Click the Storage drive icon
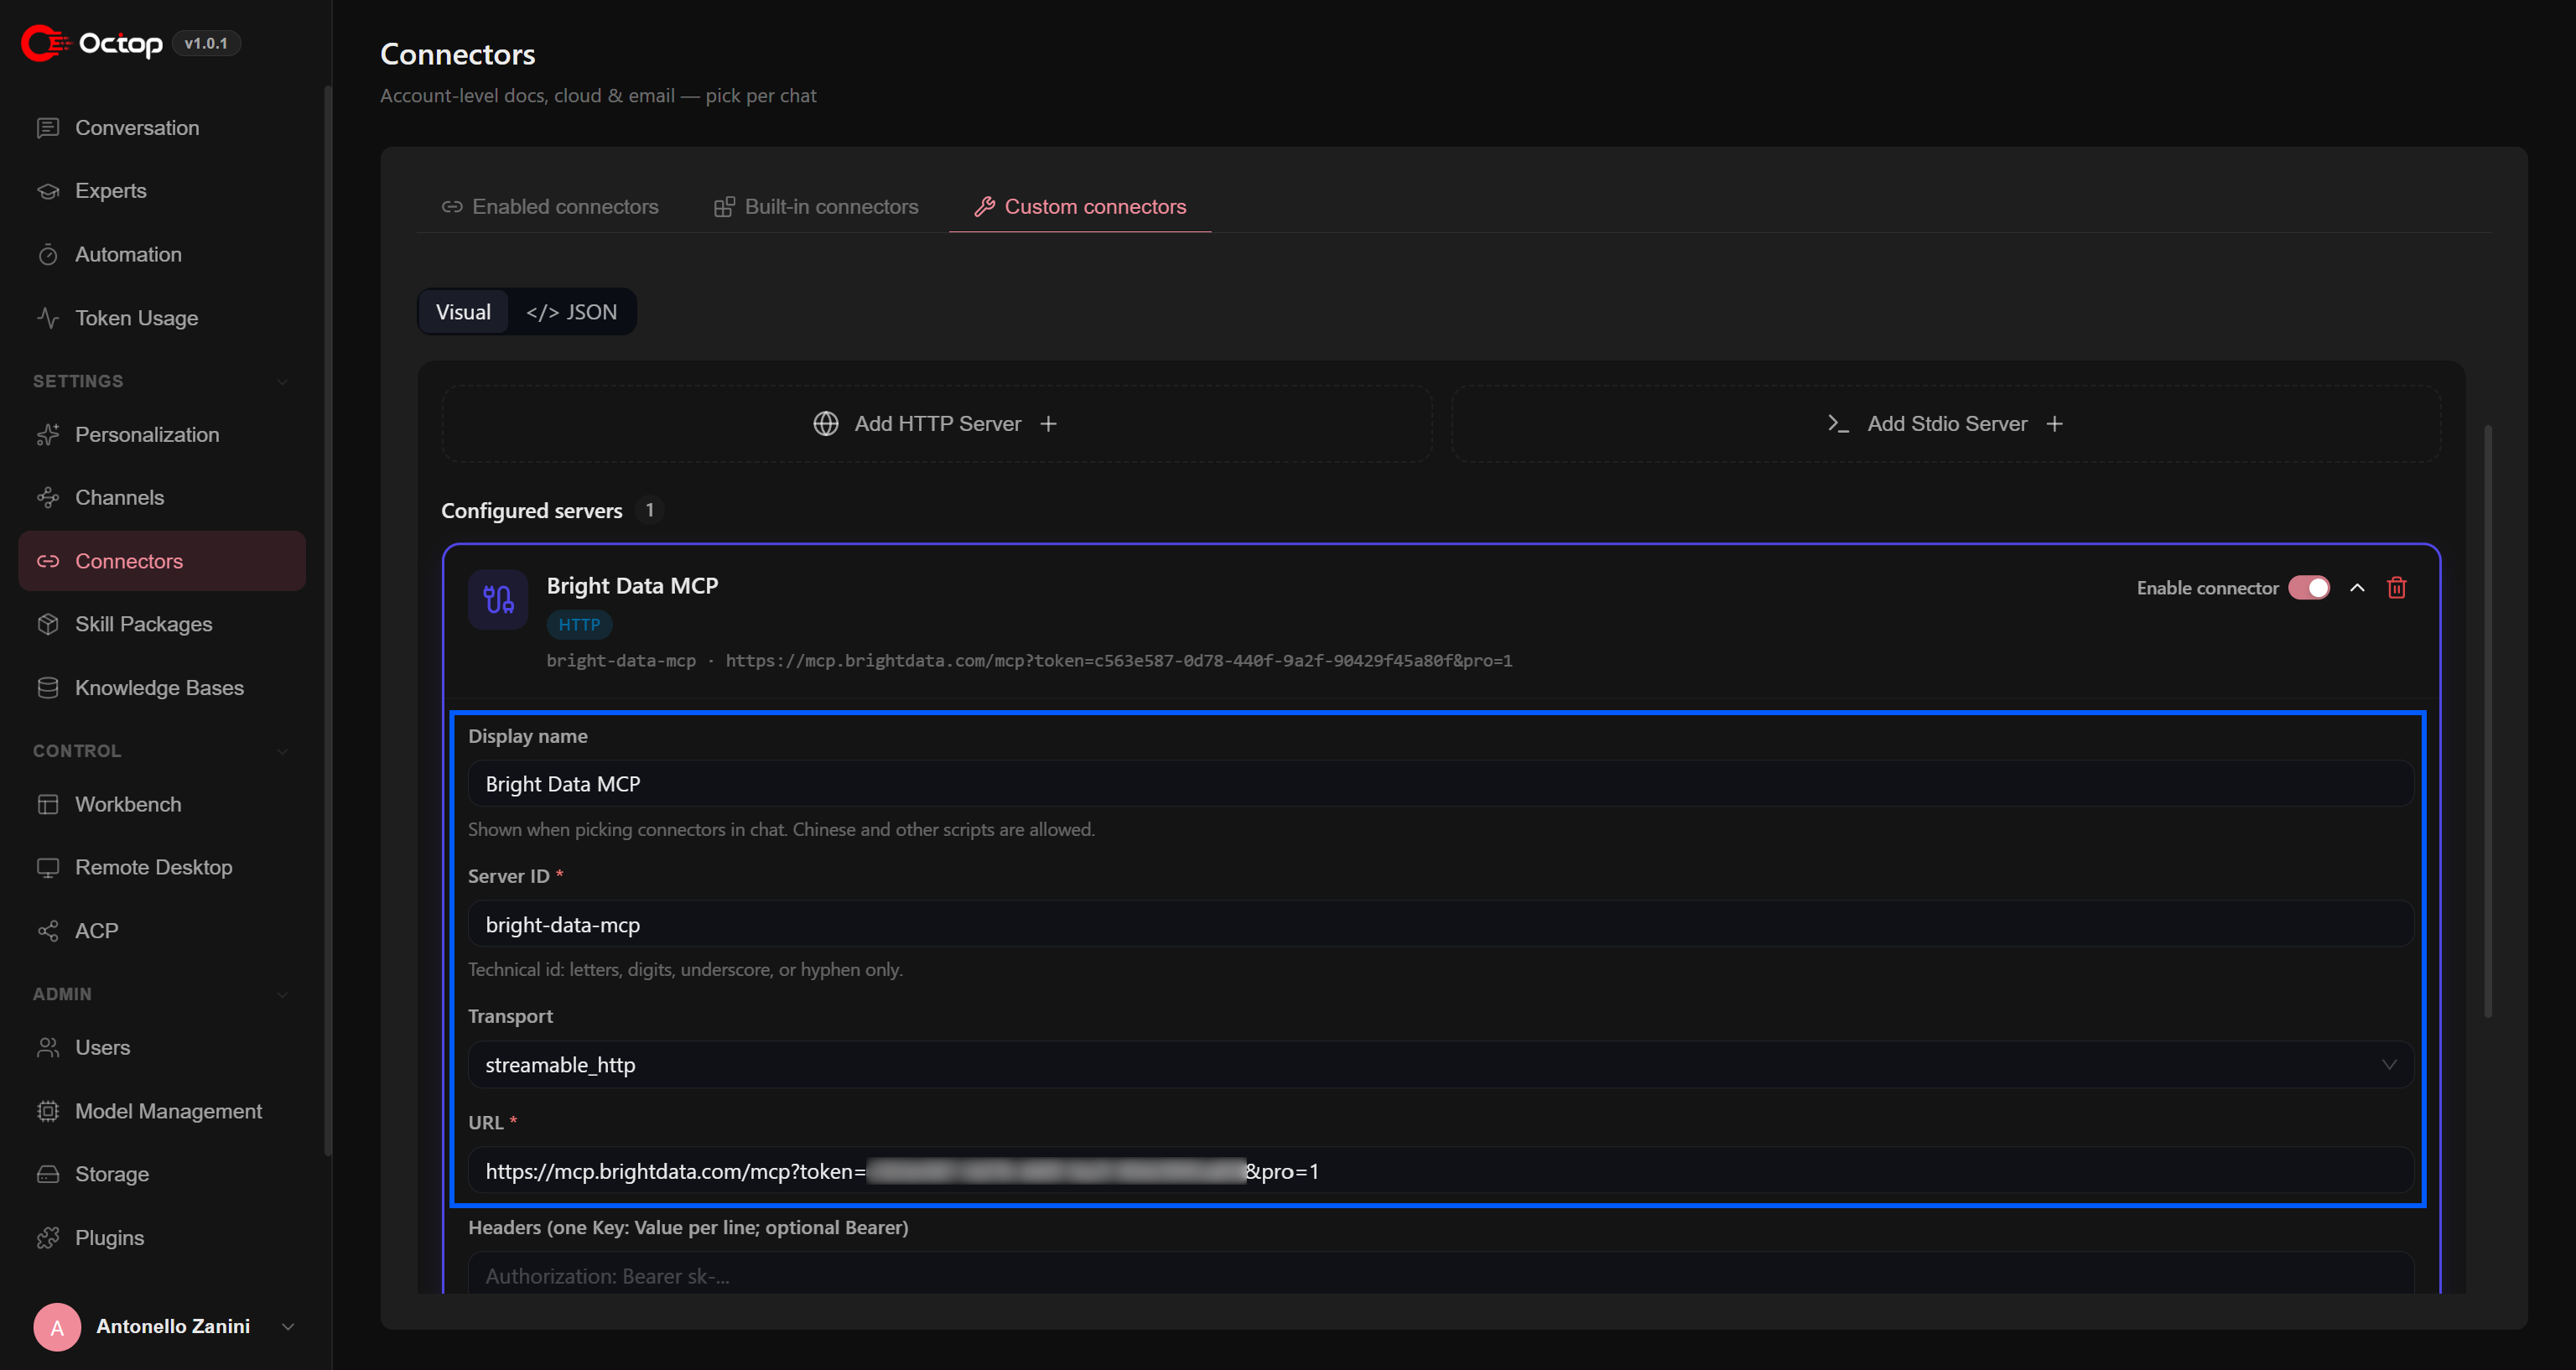 pos(48,1174)
